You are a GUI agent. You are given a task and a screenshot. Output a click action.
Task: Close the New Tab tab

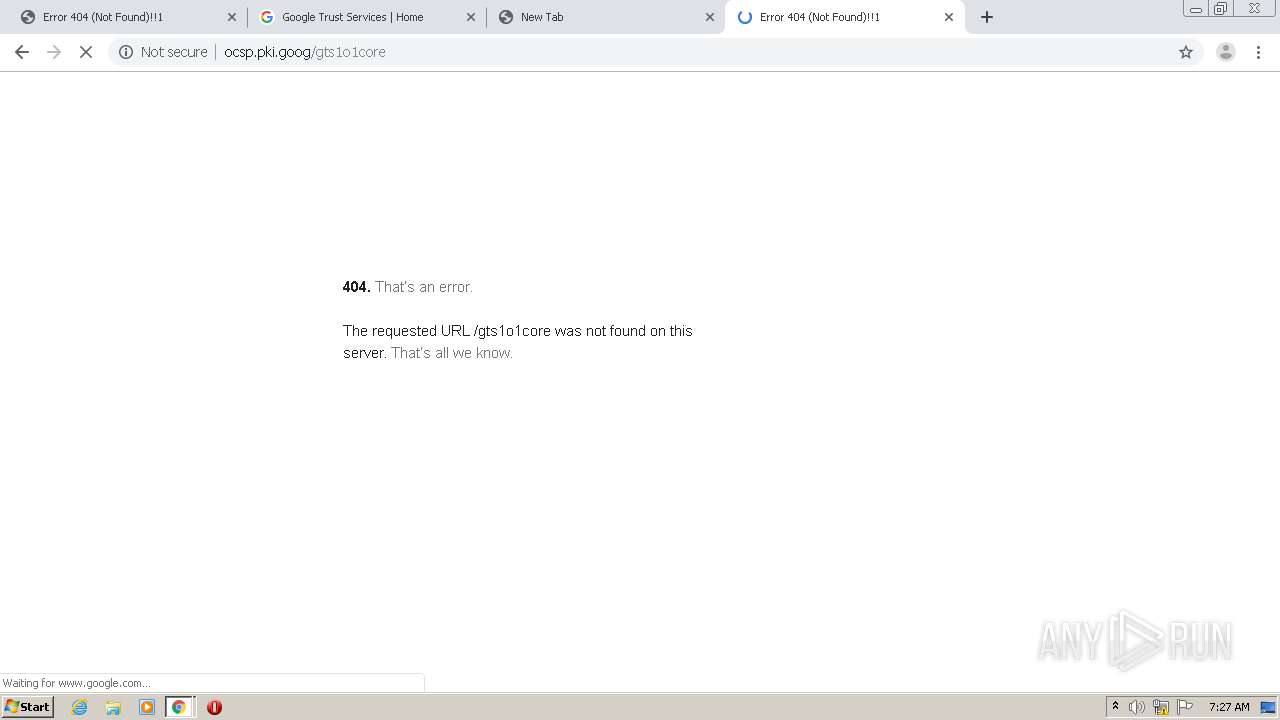click(x=710, y=17)
